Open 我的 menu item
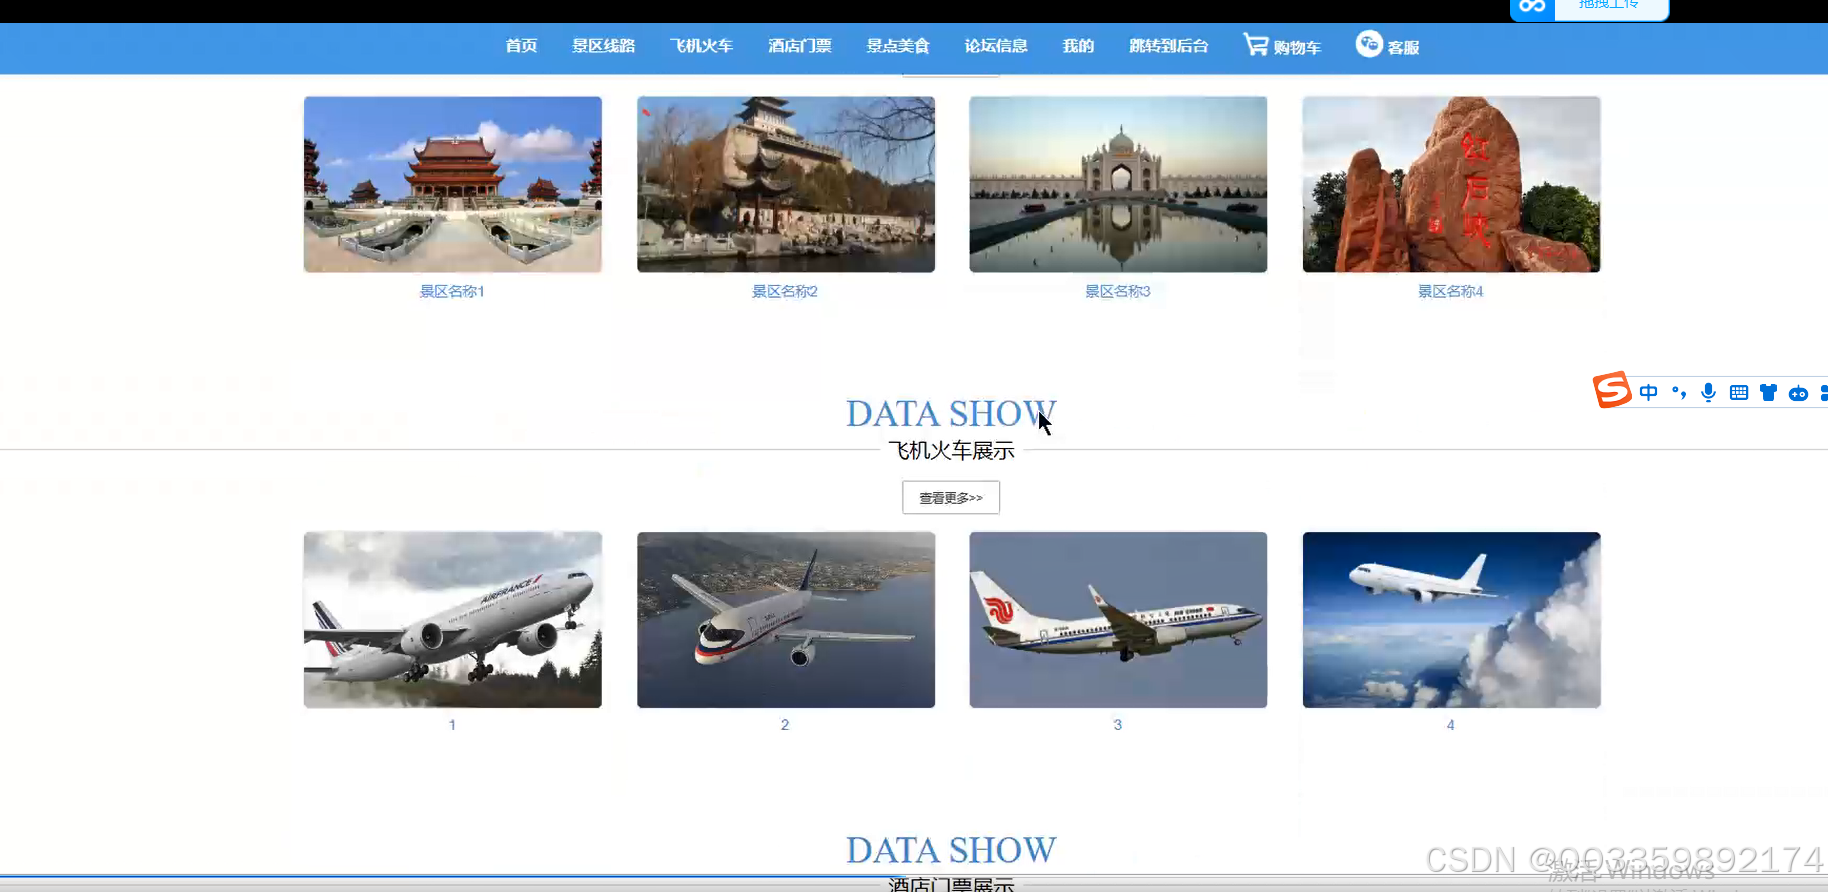This screenshot has height=892, width=1828. coord(1078,46)
